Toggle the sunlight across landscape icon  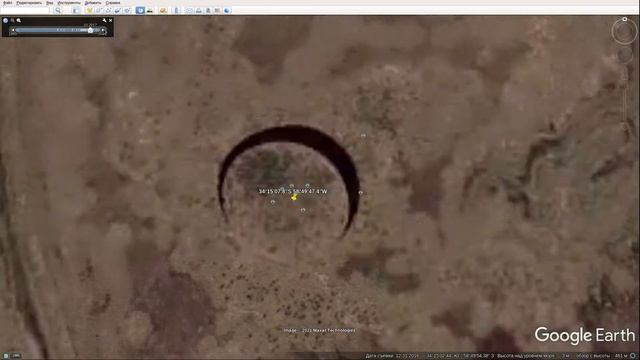point(149,10)
